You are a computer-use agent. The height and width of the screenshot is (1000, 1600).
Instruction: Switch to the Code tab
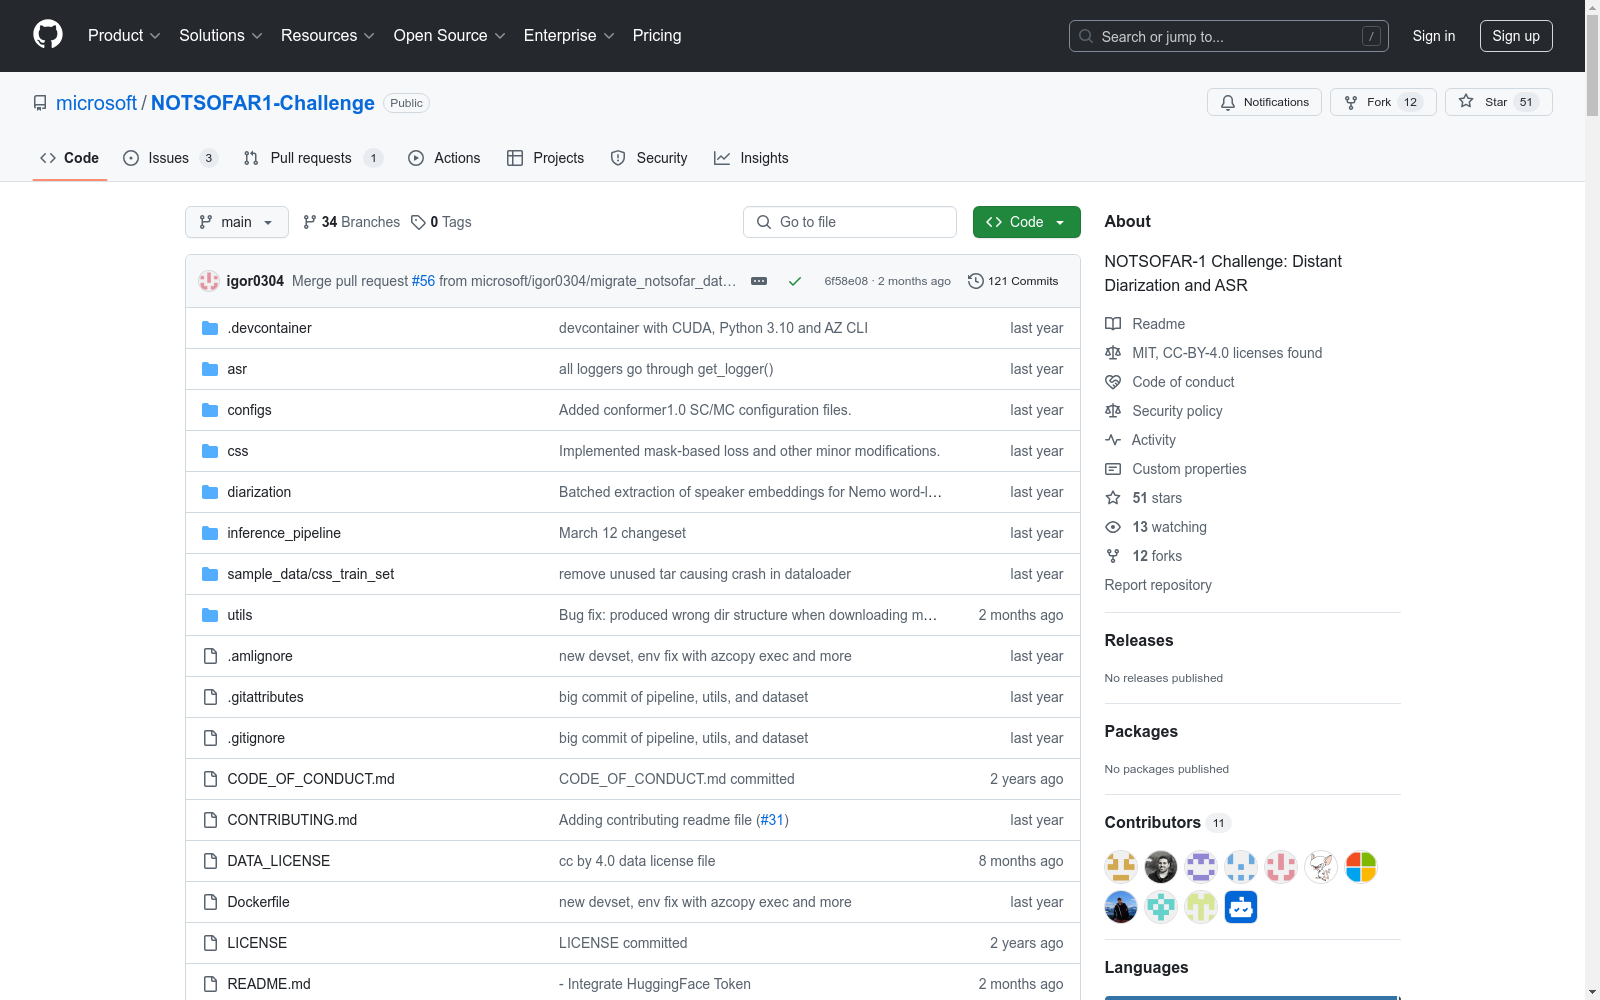(x=70, y=158)
